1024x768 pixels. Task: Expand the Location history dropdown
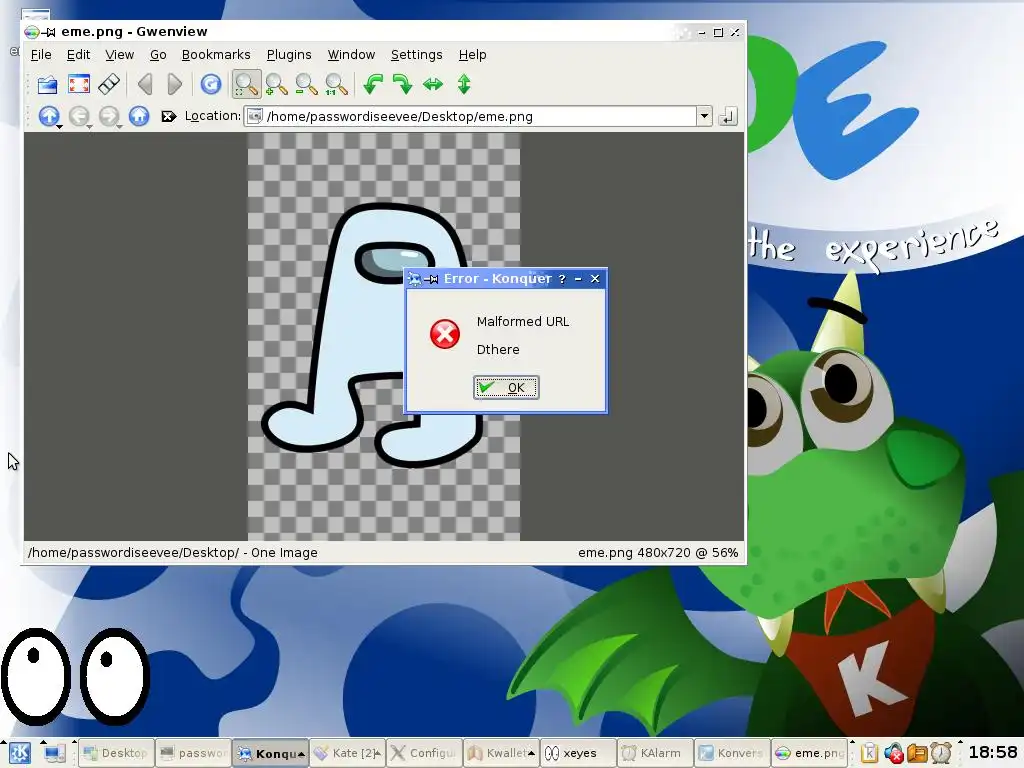point(704,116)
